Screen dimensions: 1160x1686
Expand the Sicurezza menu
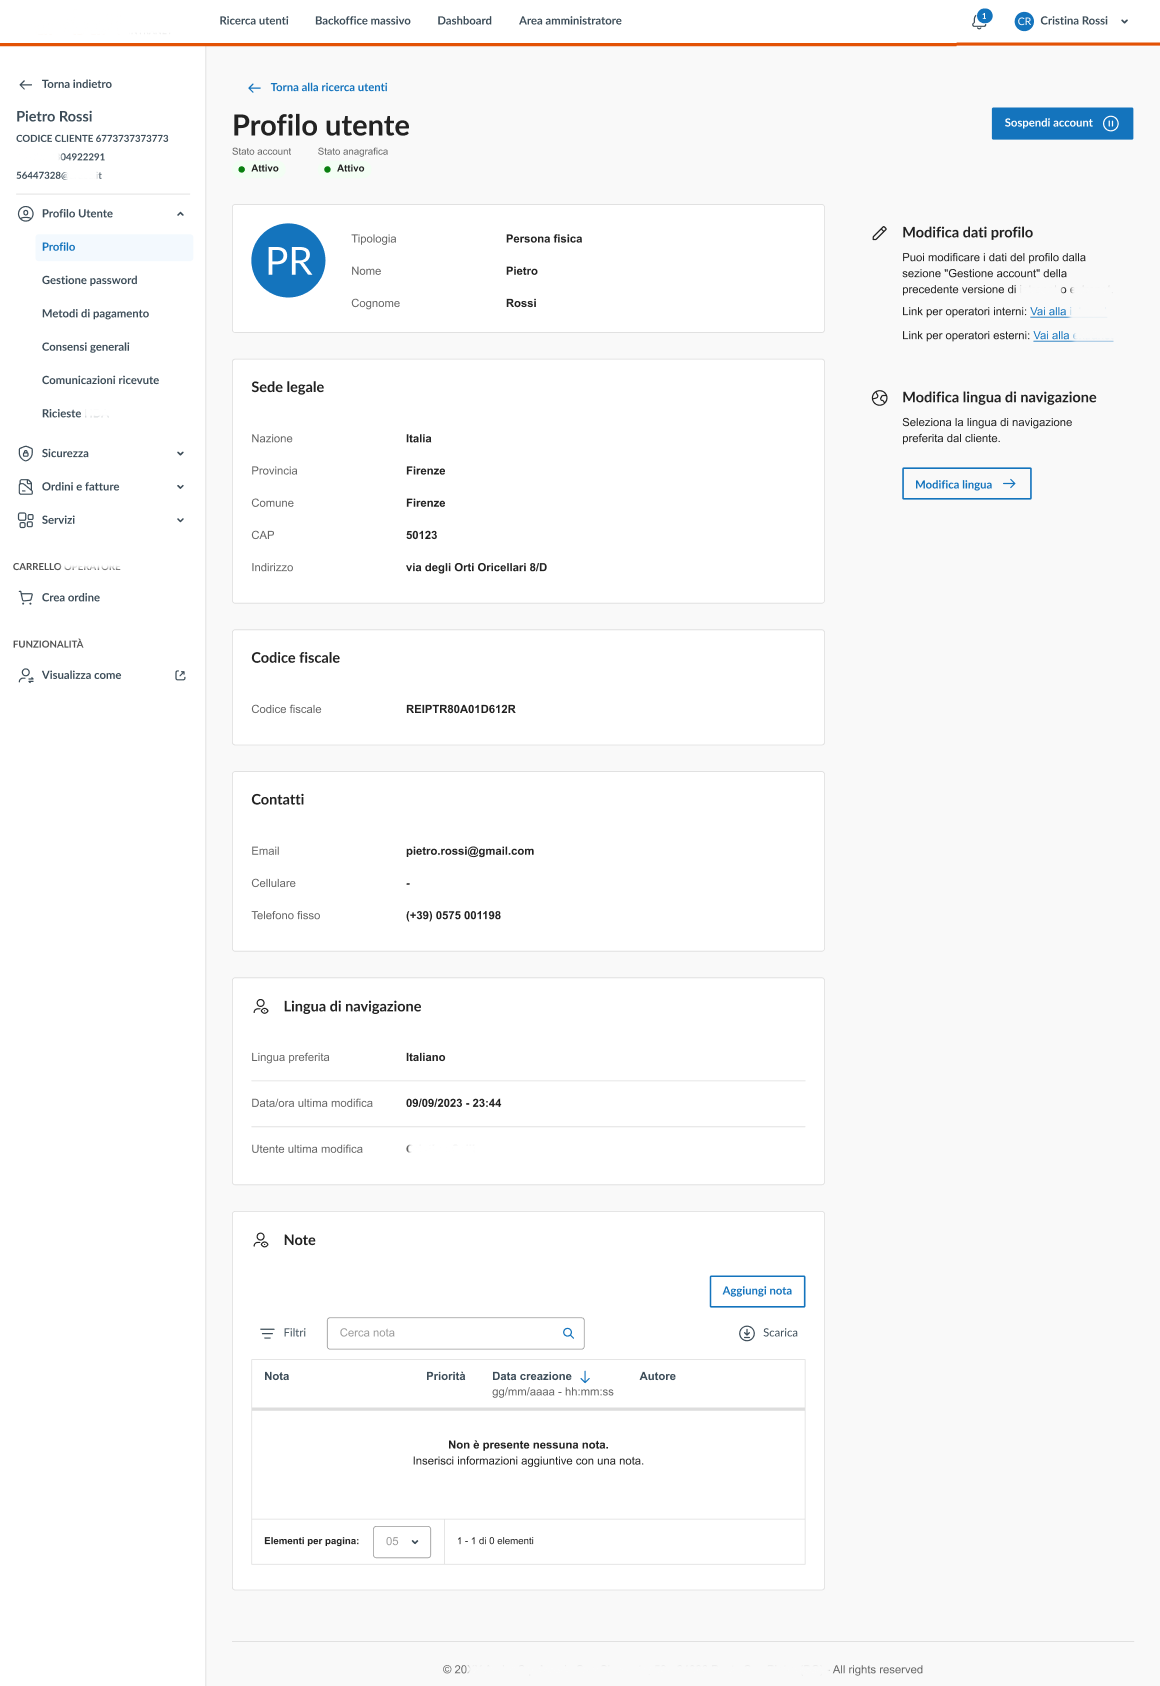180,454
